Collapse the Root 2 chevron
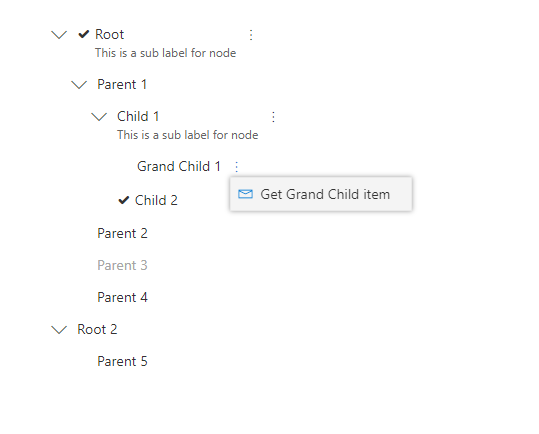The height and width of the screenshot is (434, 539). [59, 330]
